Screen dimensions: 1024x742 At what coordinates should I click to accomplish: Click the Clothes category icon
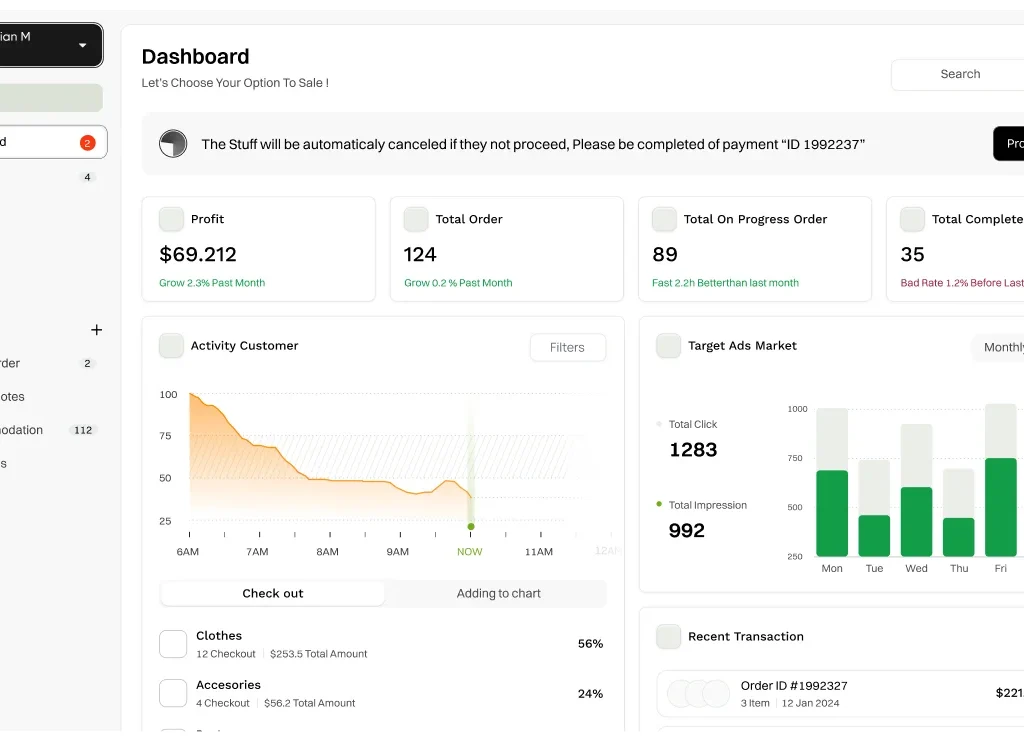click(x=173, y=644)
